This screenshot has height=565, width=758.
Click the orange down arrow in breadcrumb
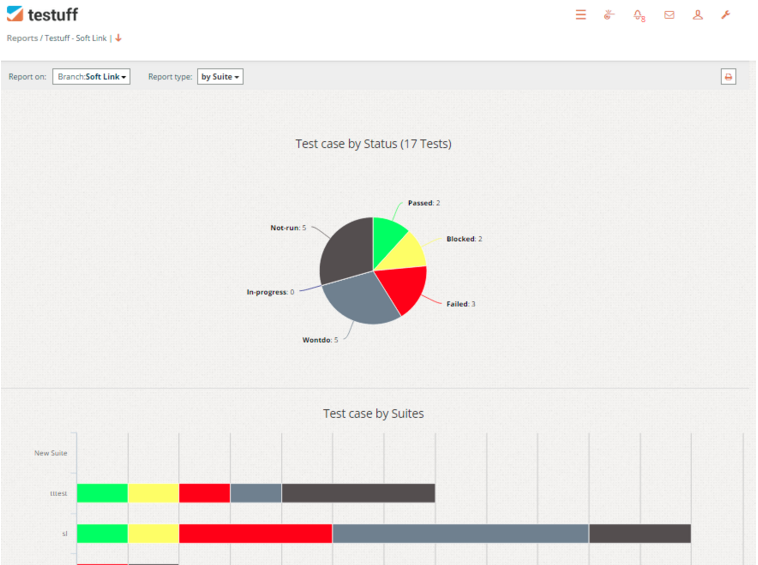118,38
